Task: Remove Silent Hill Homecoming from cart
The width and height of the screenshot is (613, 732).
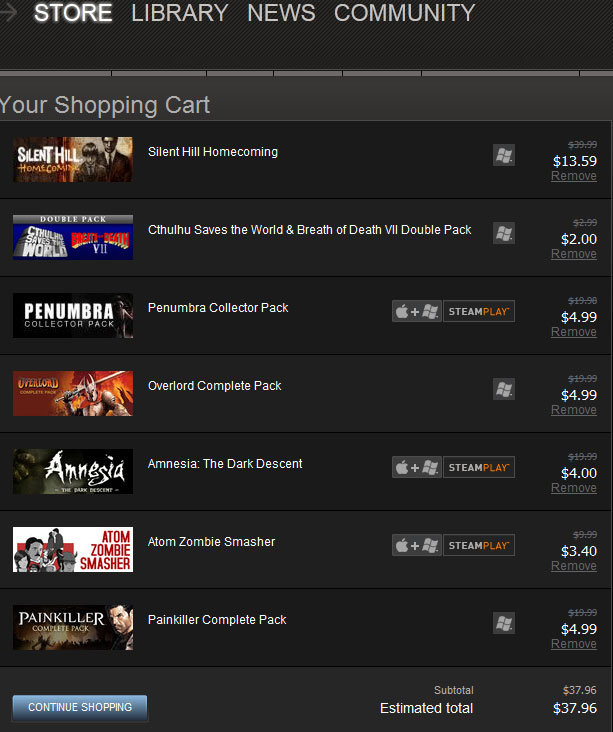Action: tap(573, 176)
